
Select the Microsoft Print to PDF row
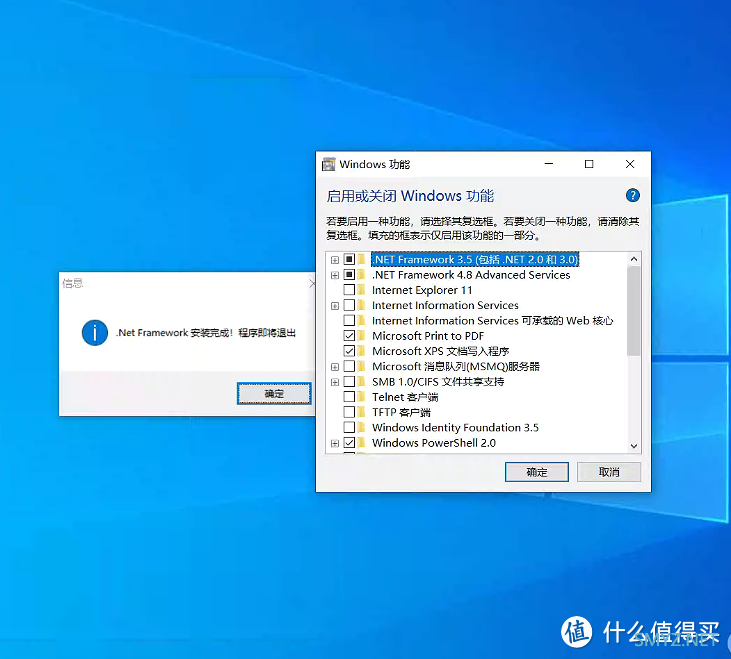click(428, 336)
